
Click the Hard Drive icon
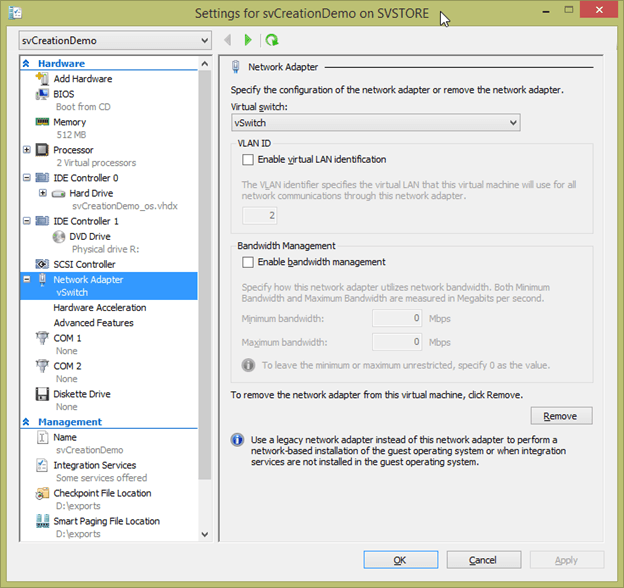coord(58,194)
